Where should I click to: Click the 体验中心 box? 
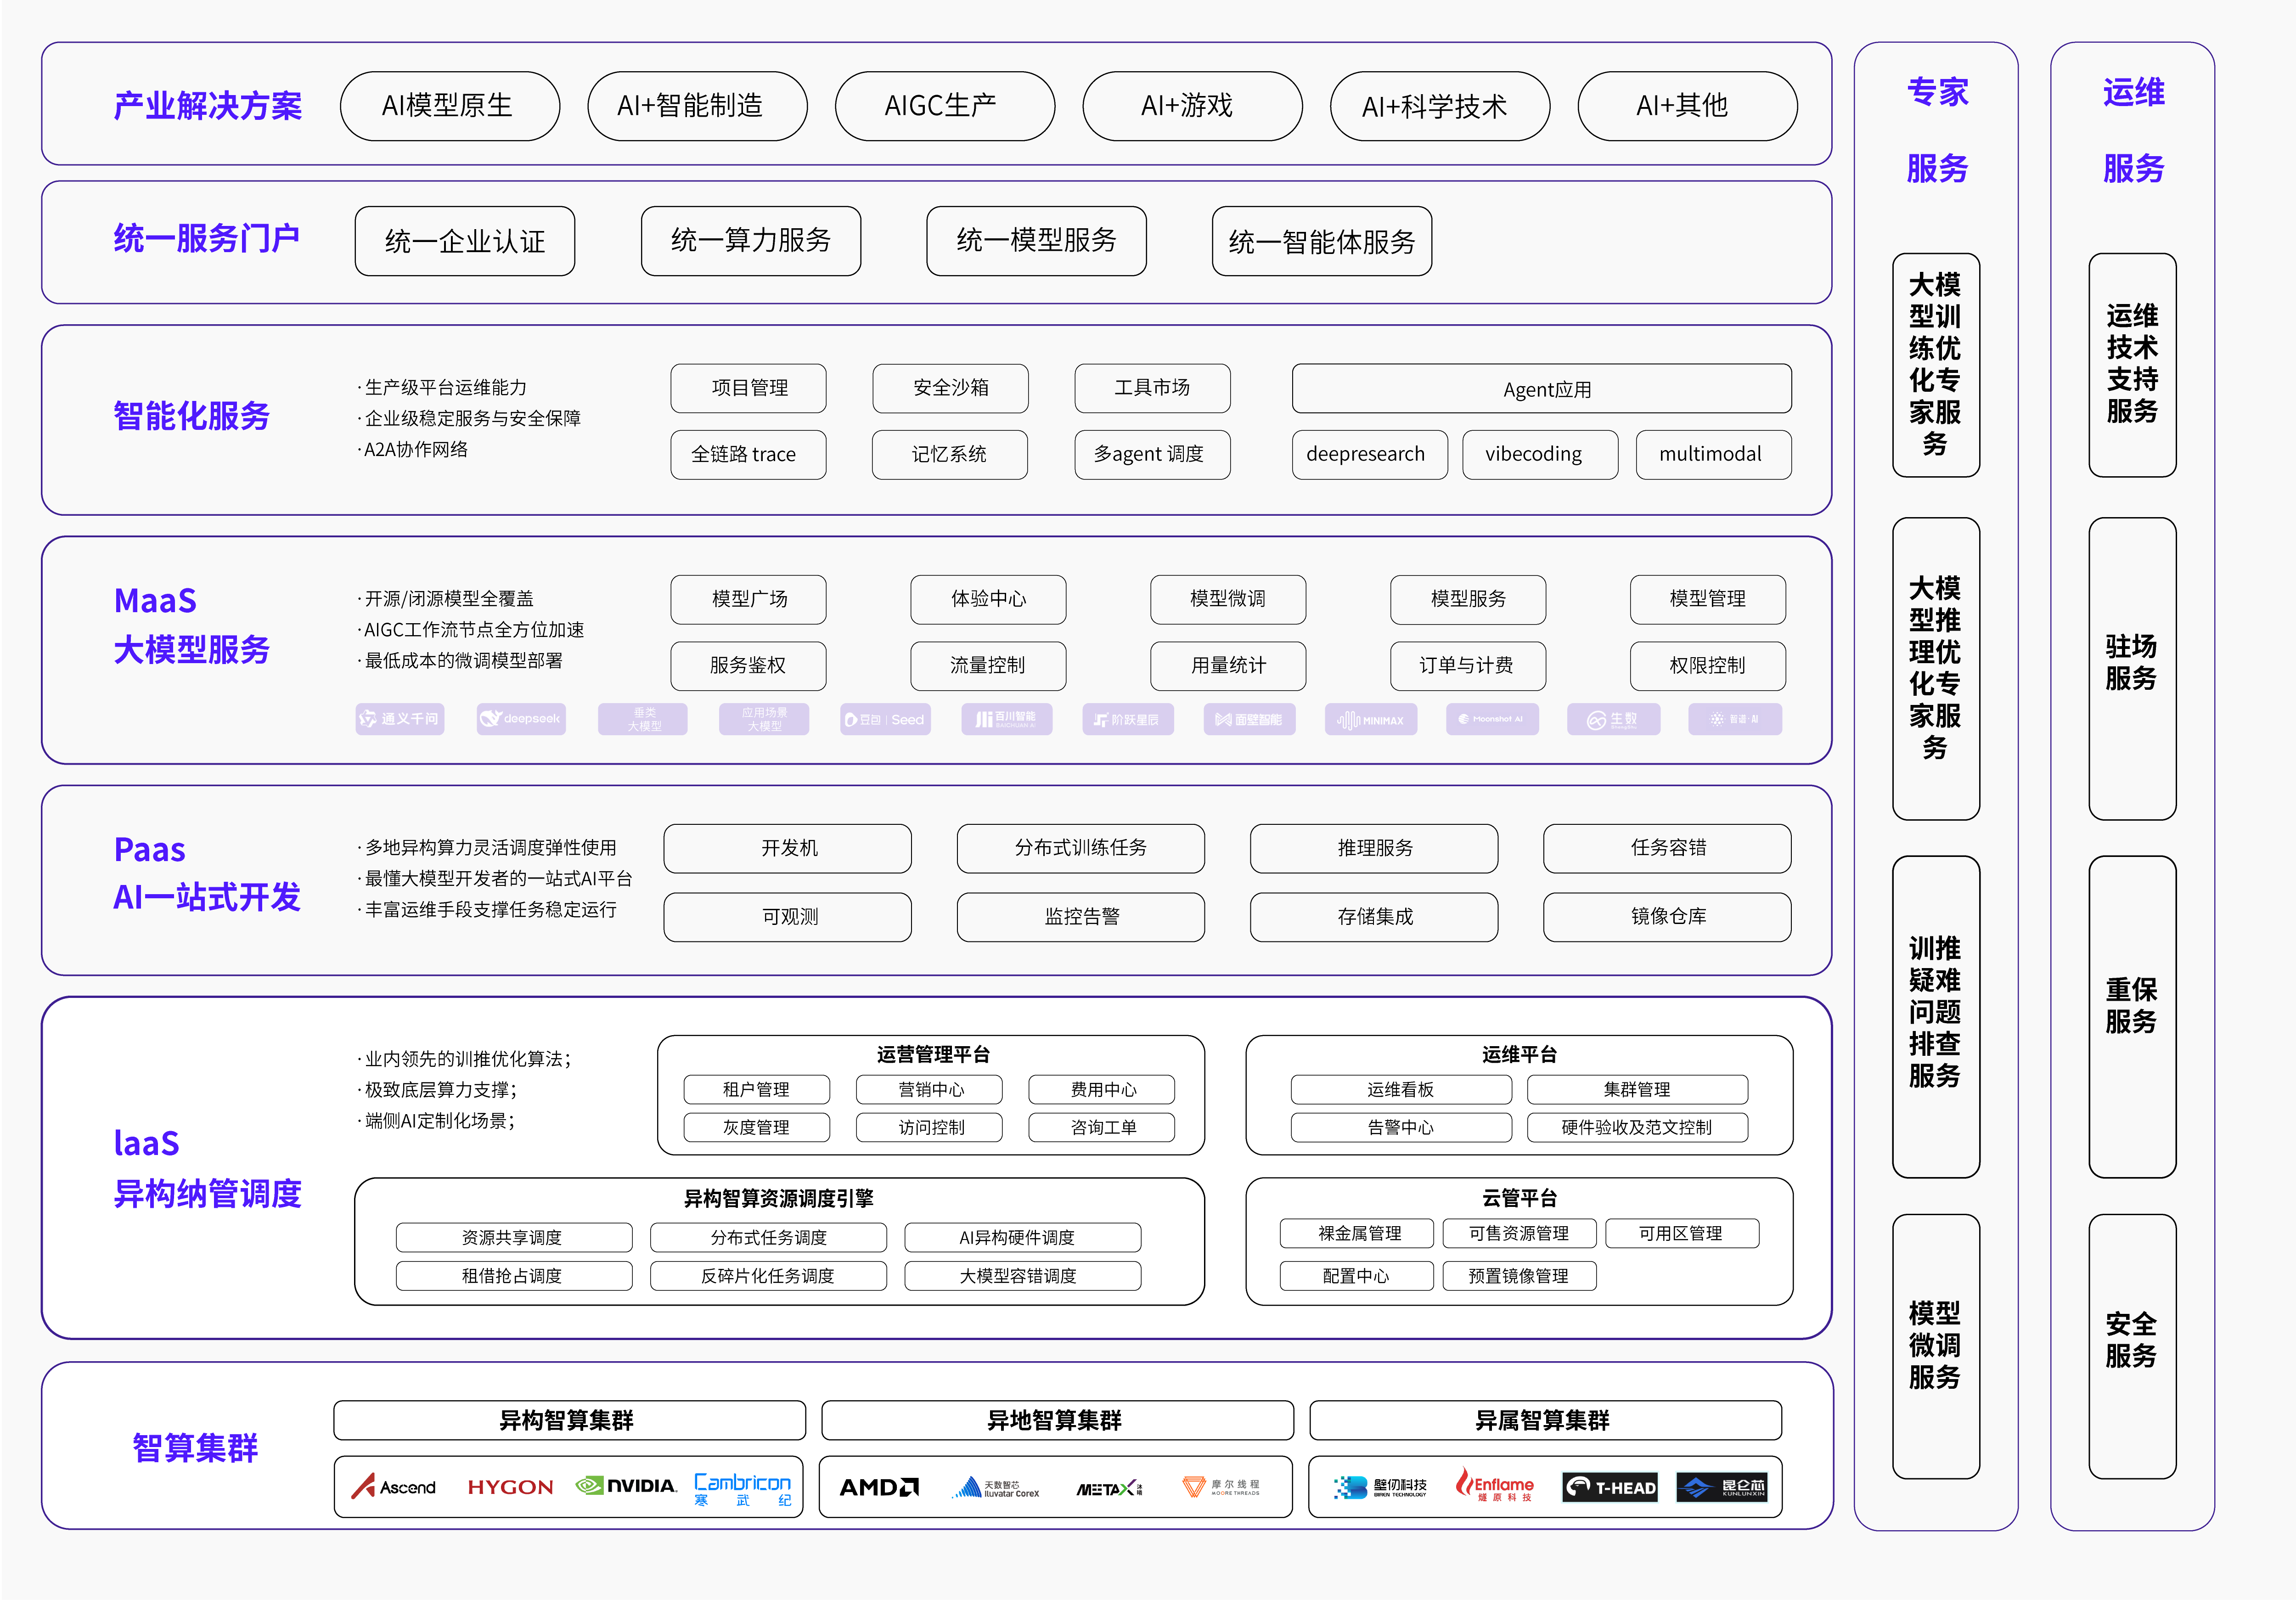989,599
